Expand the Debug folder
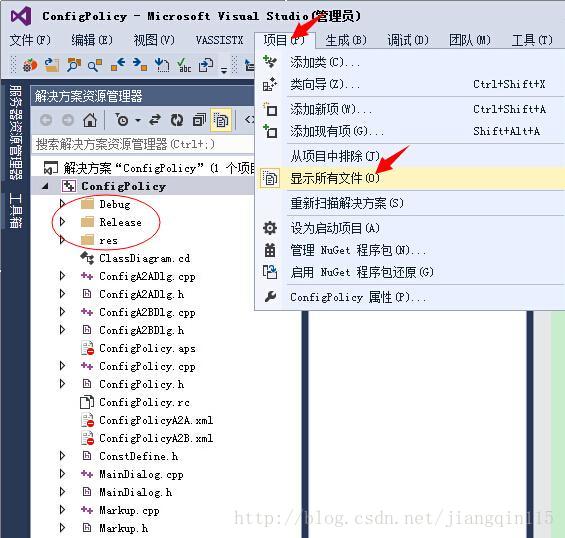The width and height of the screenshot is (565, 538). click(62, 204)
